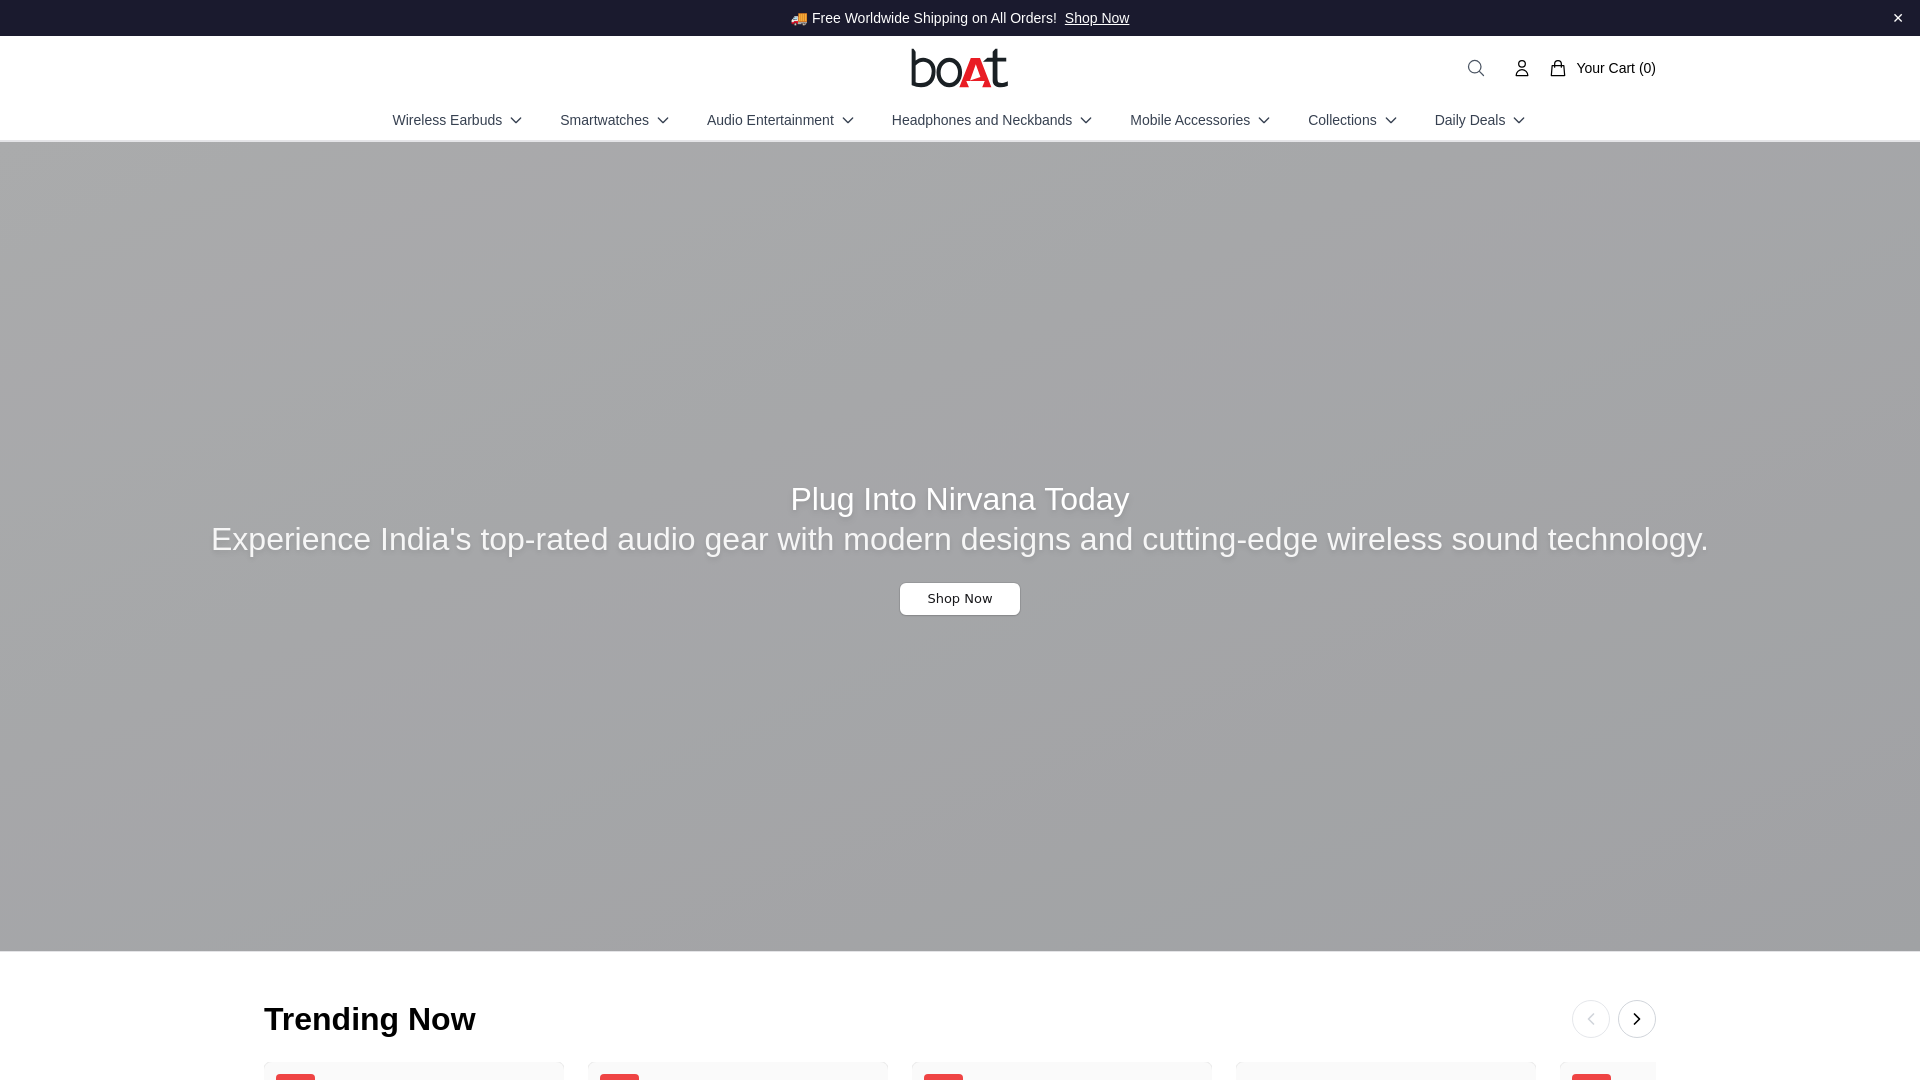Click the hero Shop Now button

click(960, 599)
